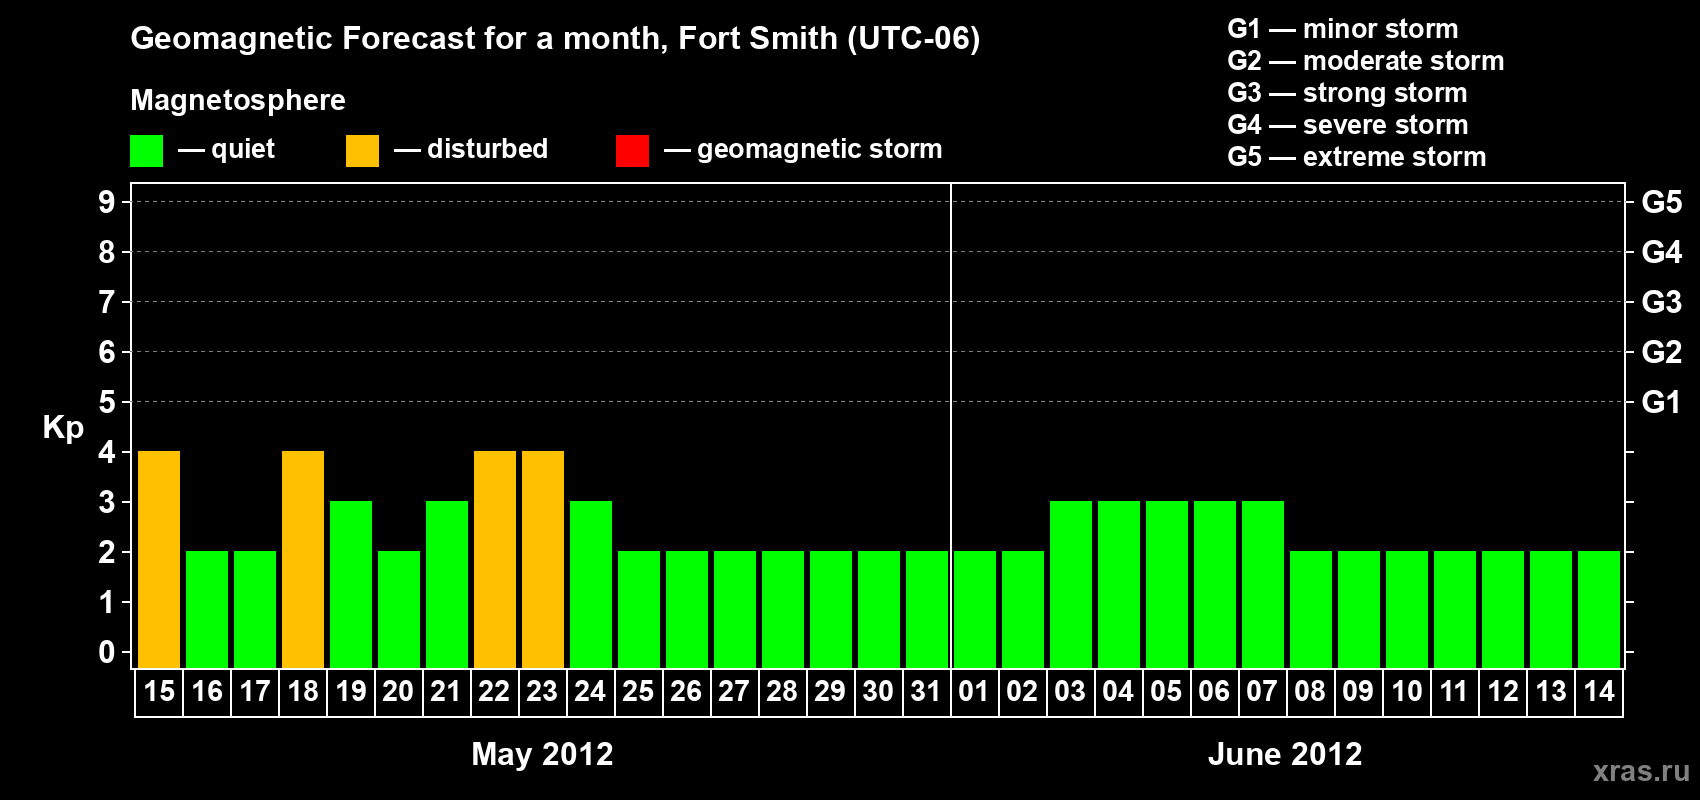Viewport: 1700px width, 800px height.
Task: Select the green bar for May 19
Action: (351, 585)
